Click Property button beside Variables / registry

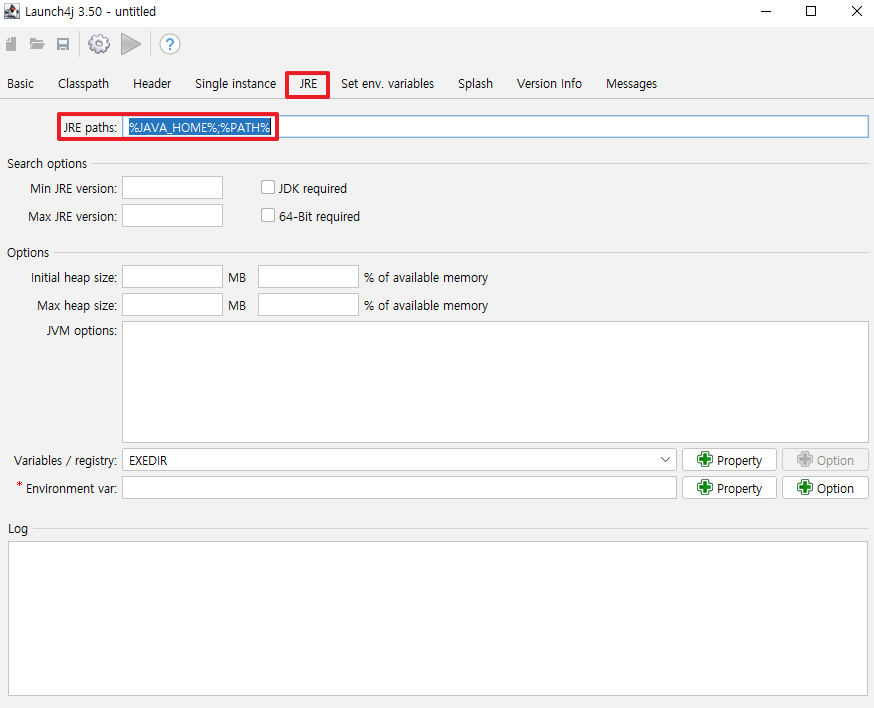(729, 460)
